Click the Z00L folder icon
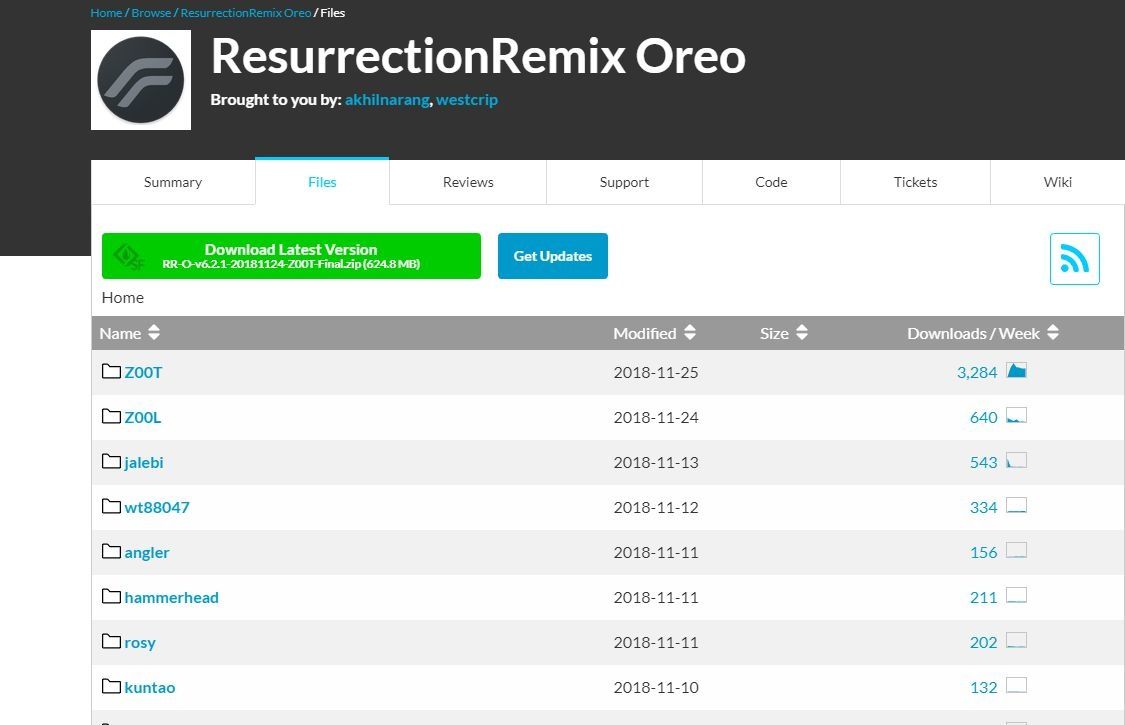This screenshot has height=725, width=1125. tap(111, 416)
